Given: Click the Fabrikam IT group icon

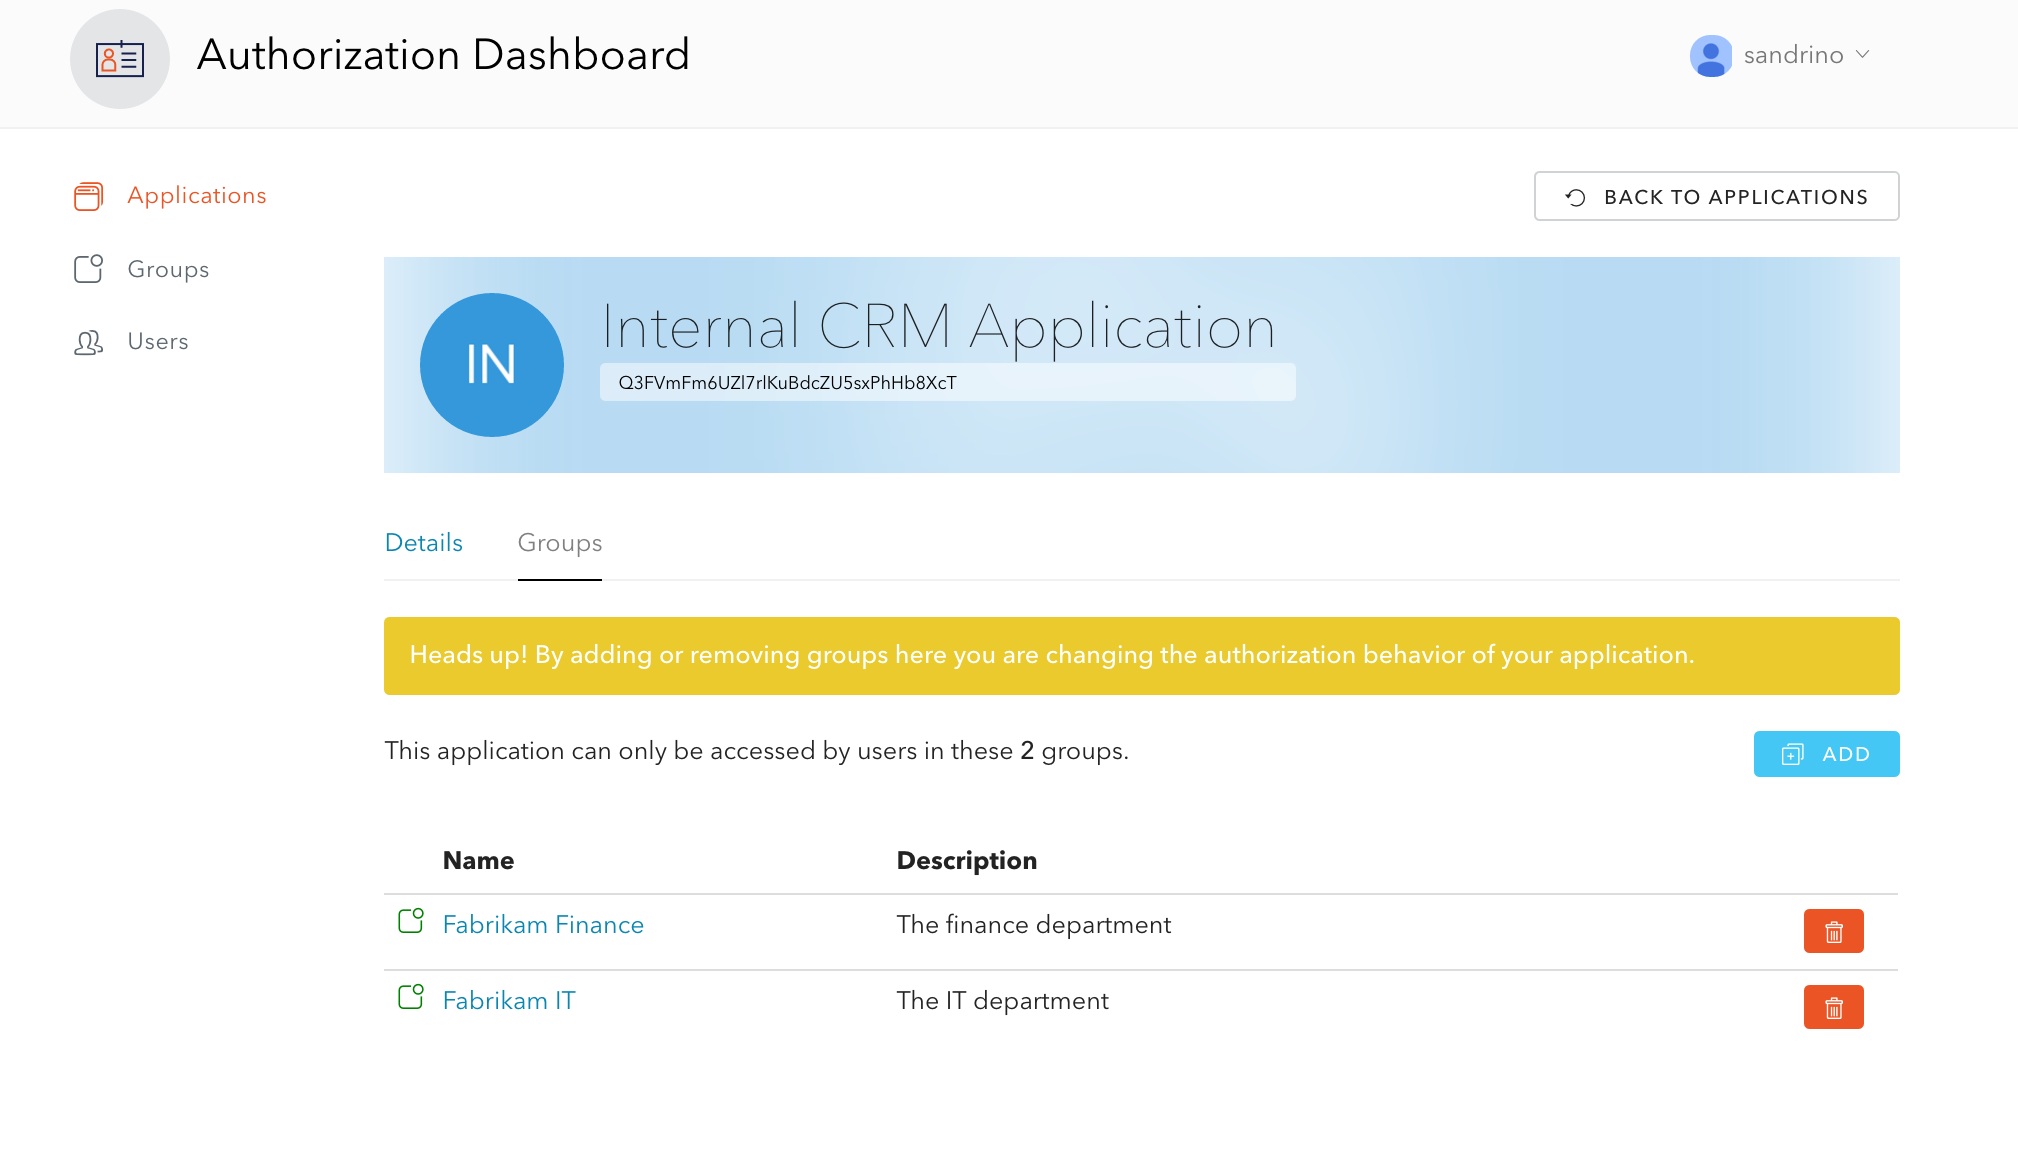Looking at the screenshot, I should (411, 996).
